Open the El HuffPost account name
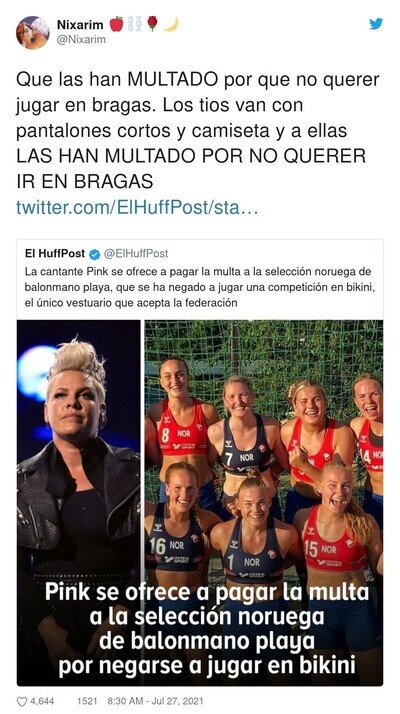This screenshot has width=400, height=714. pos(55,254)
